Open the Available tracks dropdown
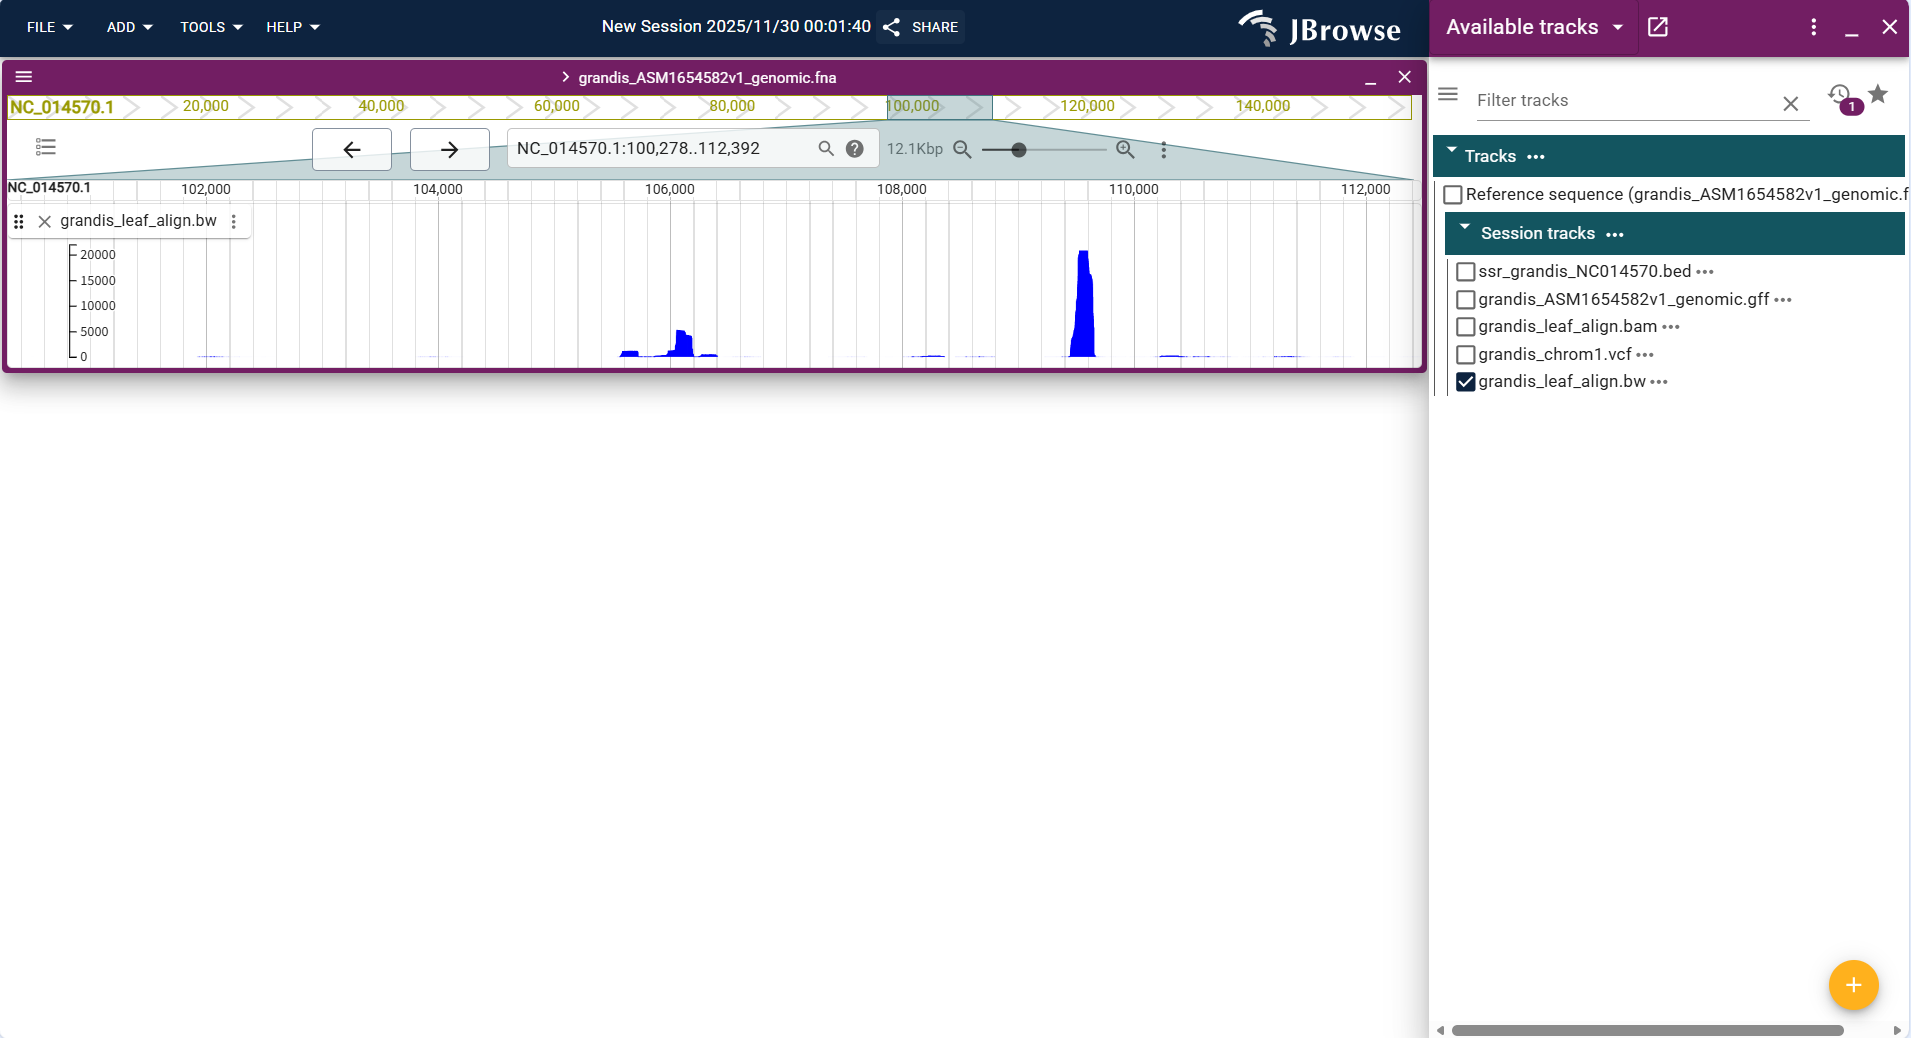1911x1038 pixels. pos(1618,27)
